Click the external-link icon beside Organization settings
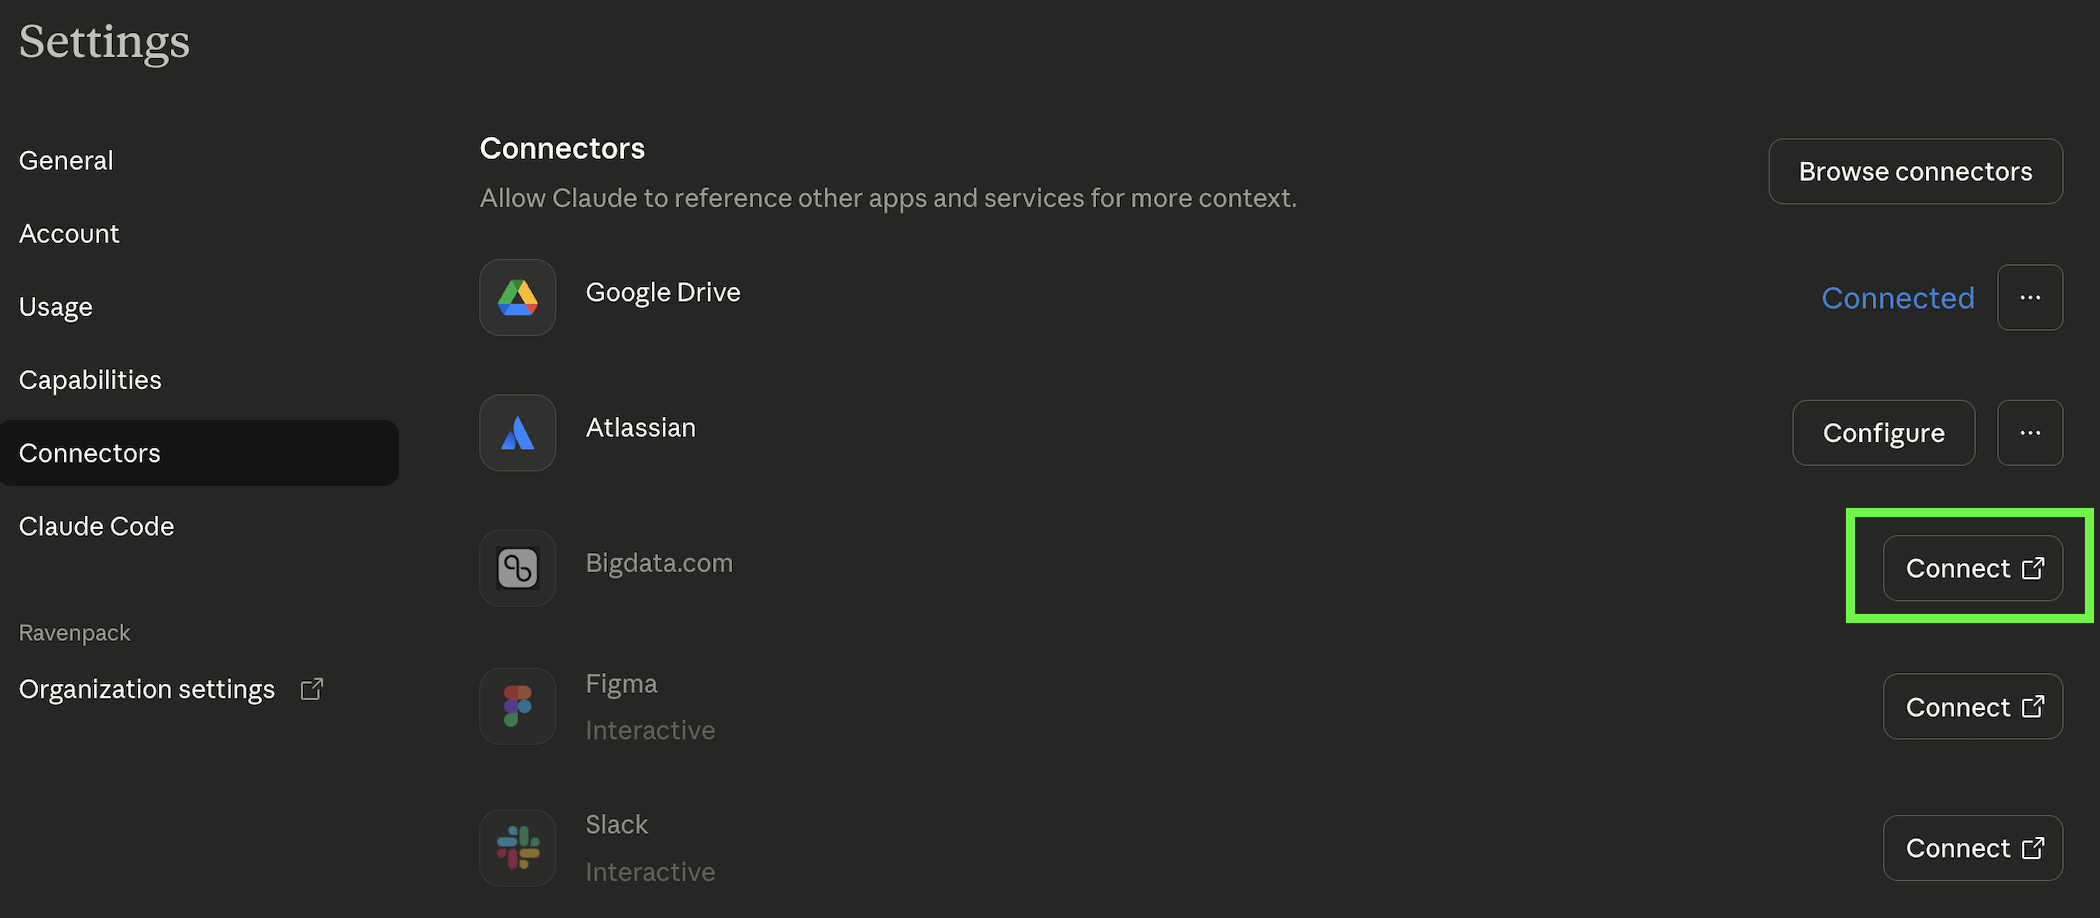This screenshot has width=2100, height=918. 311,689
